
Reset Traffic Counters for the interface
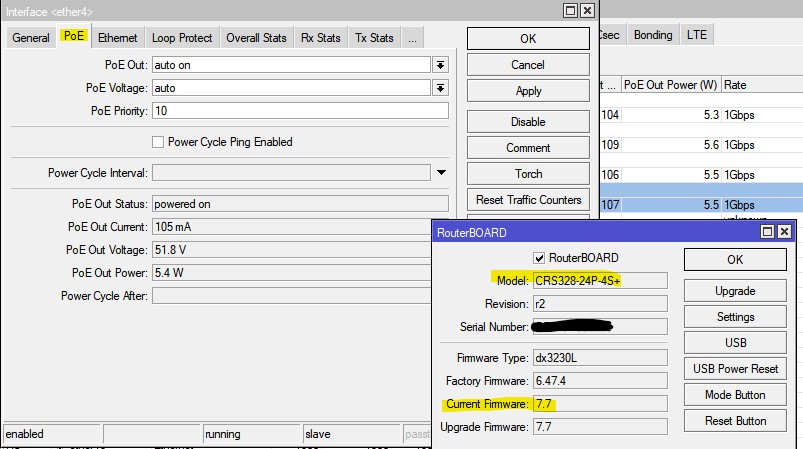pos(528,200)
